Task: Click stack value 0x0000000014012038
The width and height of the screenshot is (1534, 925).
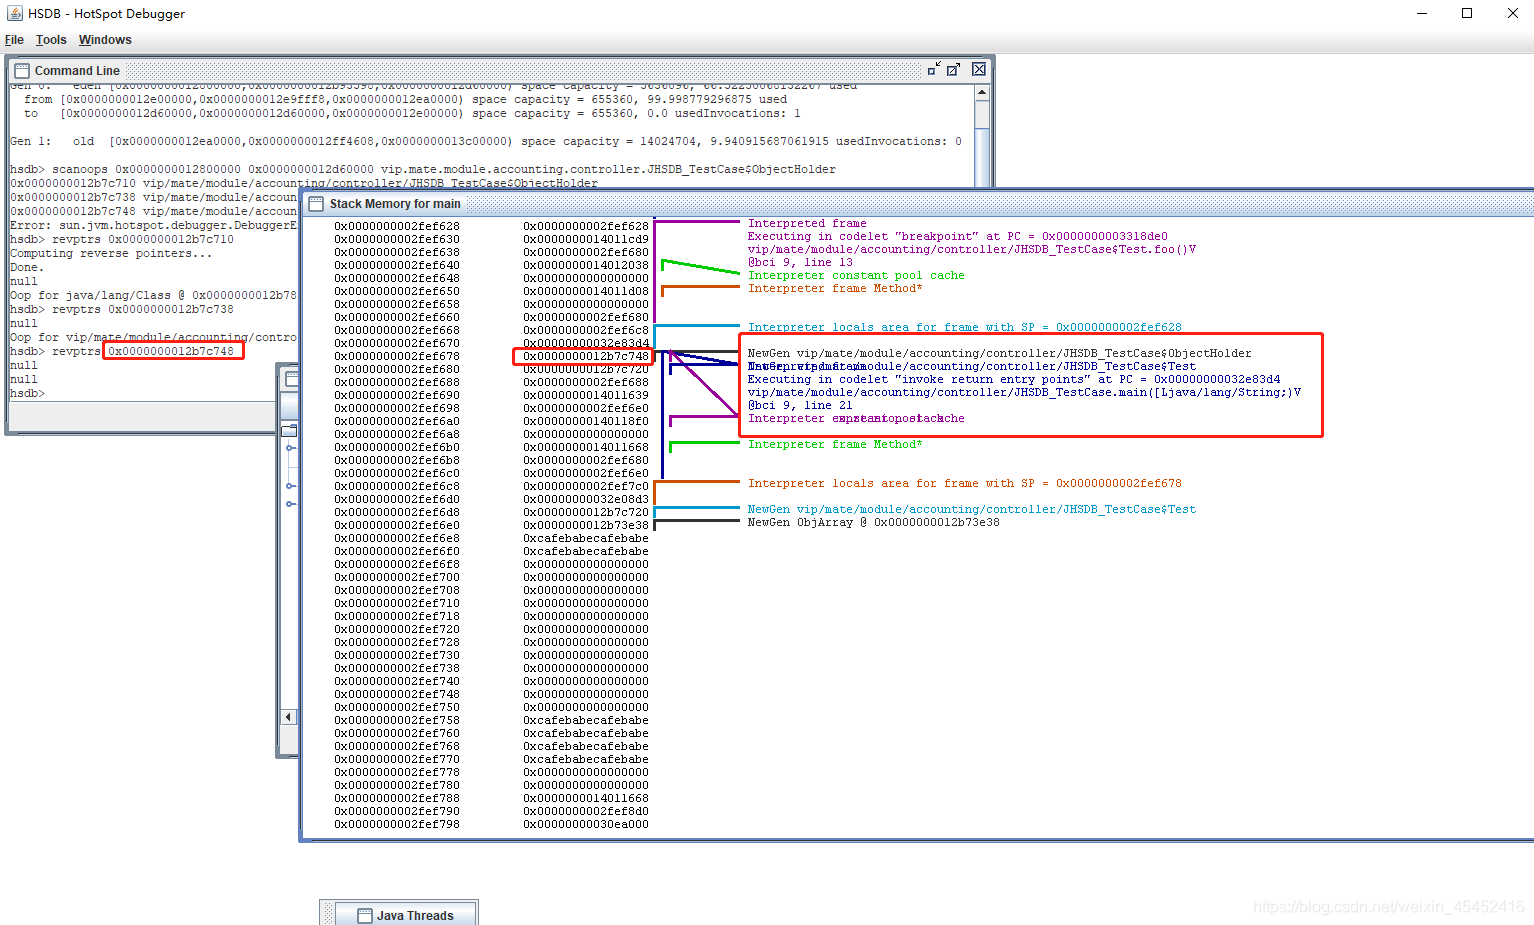Action: coord(586,265)
